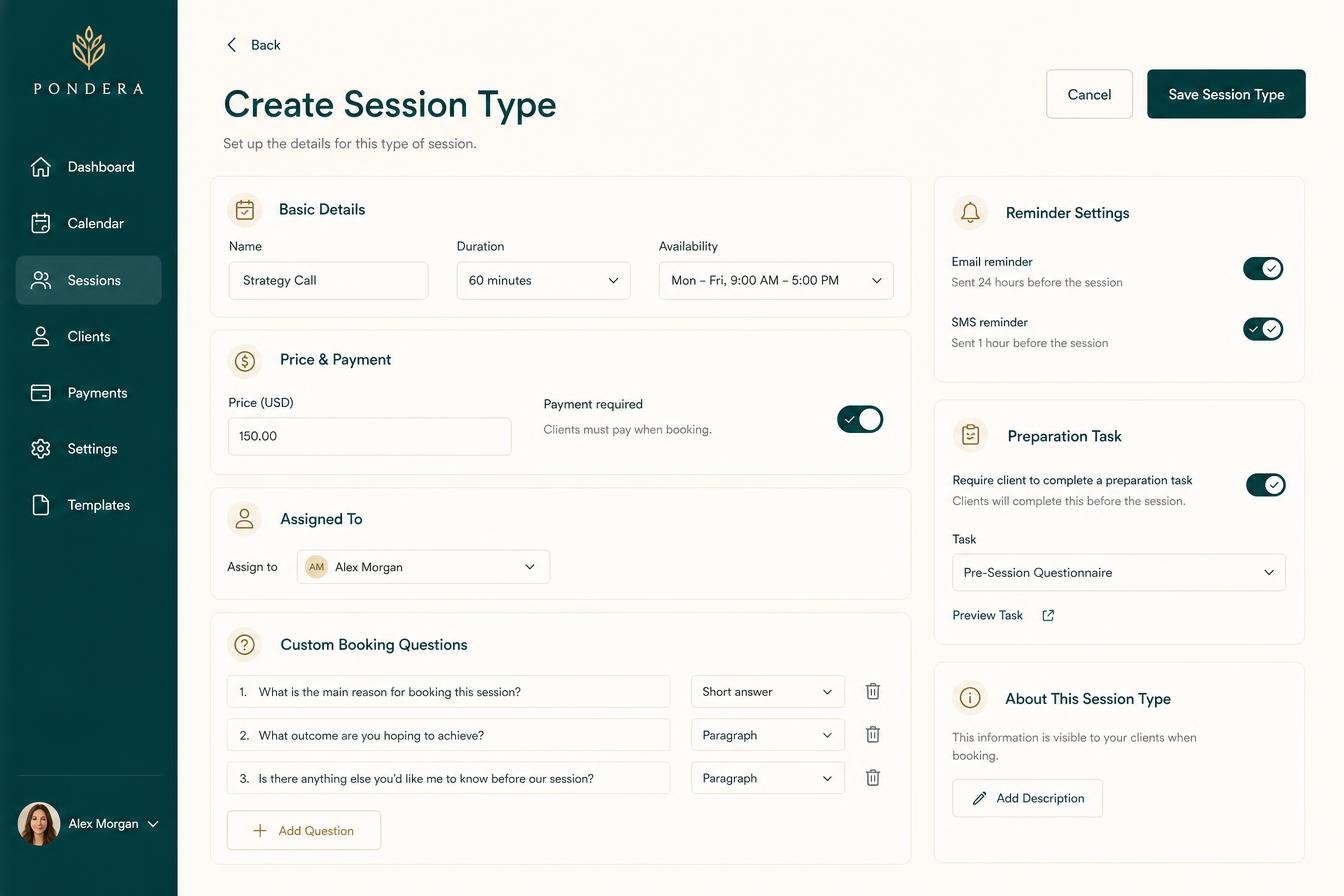The image size is (1344, 896).
Task: Change question 1 Short answer type dropdown
Action: point(768,692)
